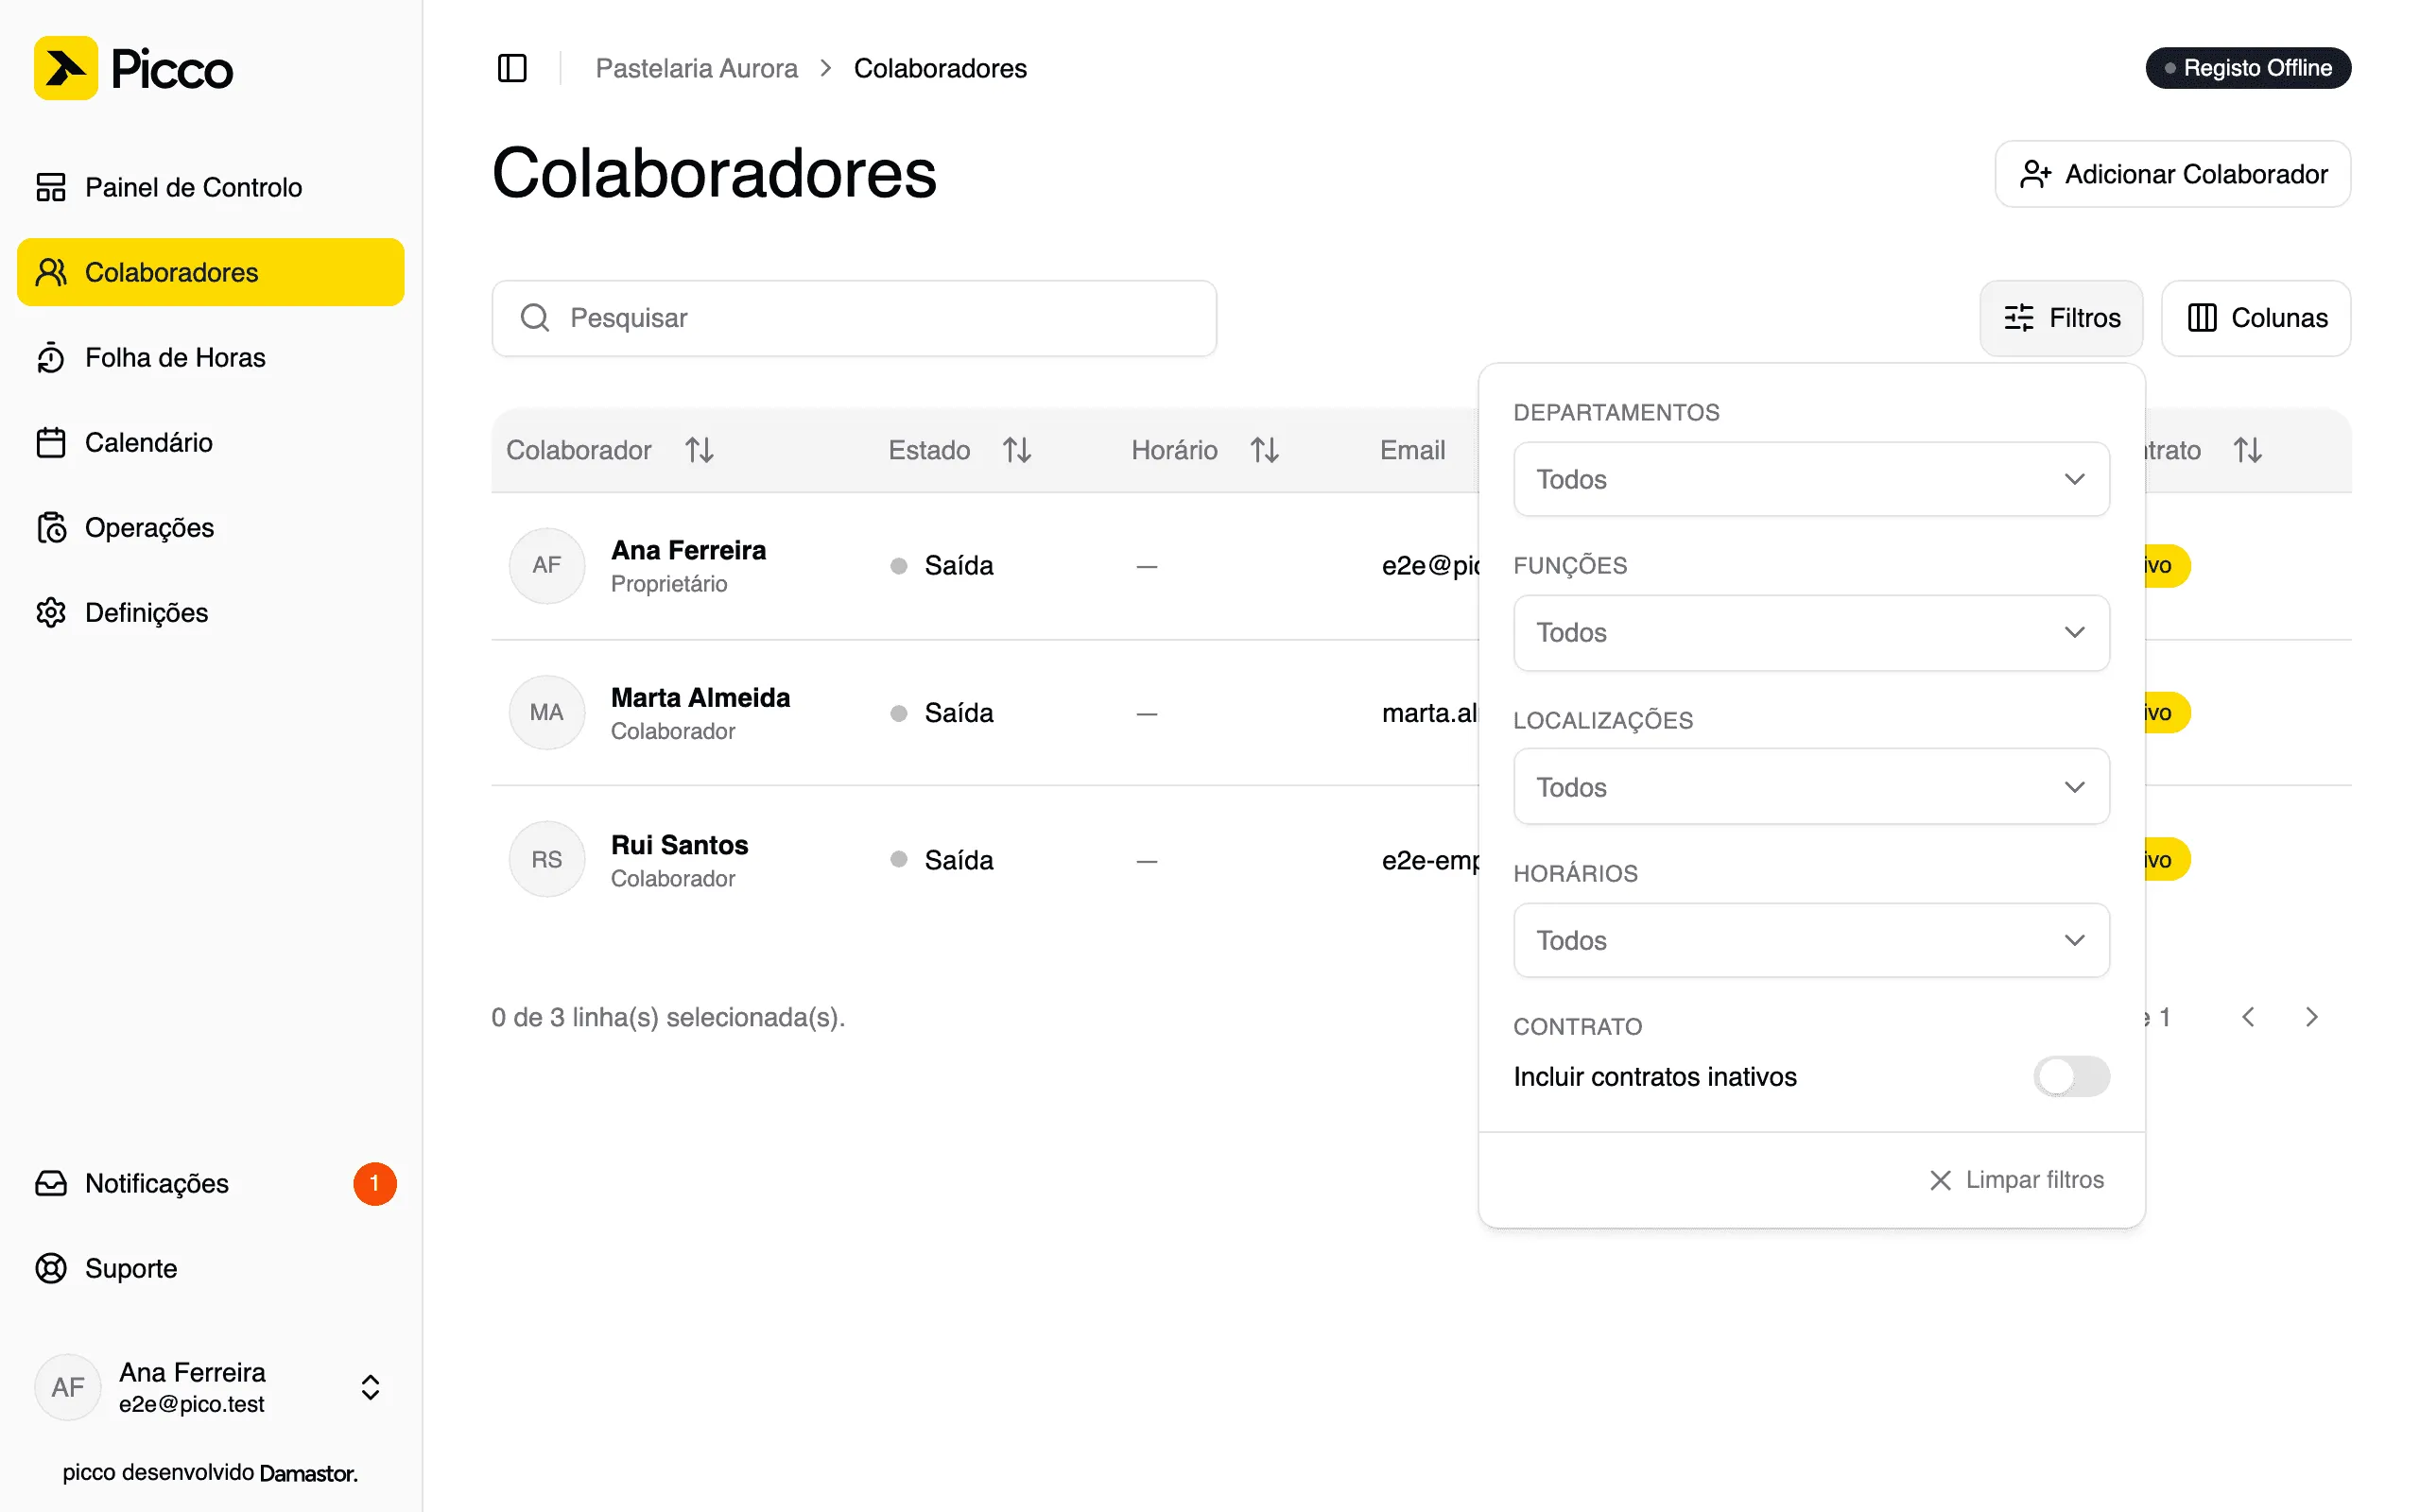Image resolution: width=2420 pixels, height=1512 pixels.
Task: Click Saída status for Rui Santos
Action: [942, 860]
